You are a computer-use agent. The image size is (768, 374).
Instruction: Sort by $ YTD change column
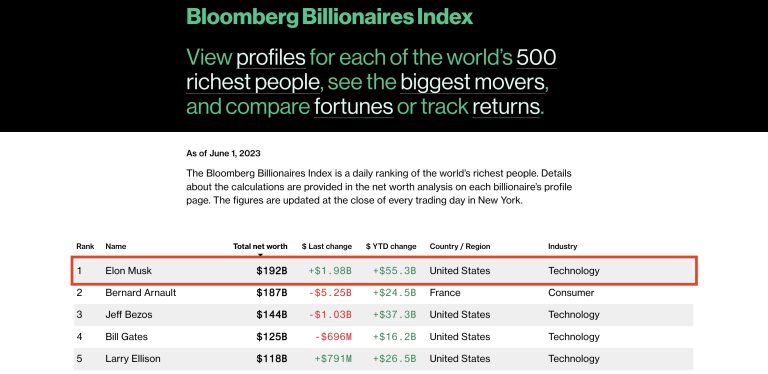tap(391, 246)
